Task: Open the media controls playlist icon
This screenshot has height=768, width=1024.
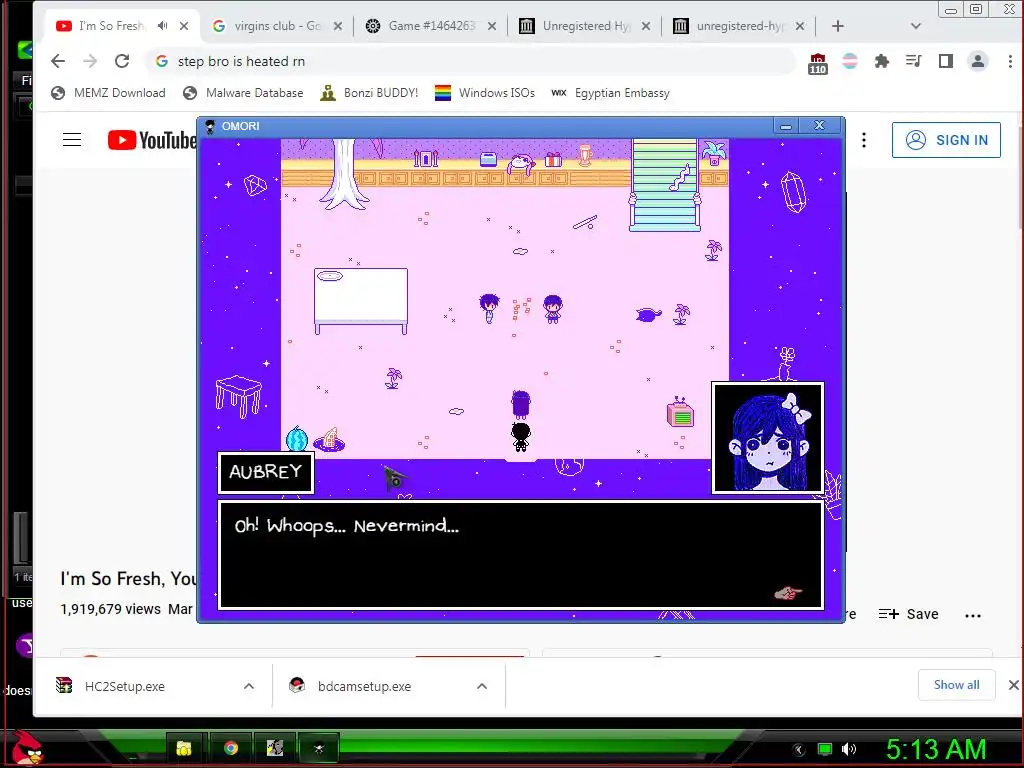Action: point(914,61)
